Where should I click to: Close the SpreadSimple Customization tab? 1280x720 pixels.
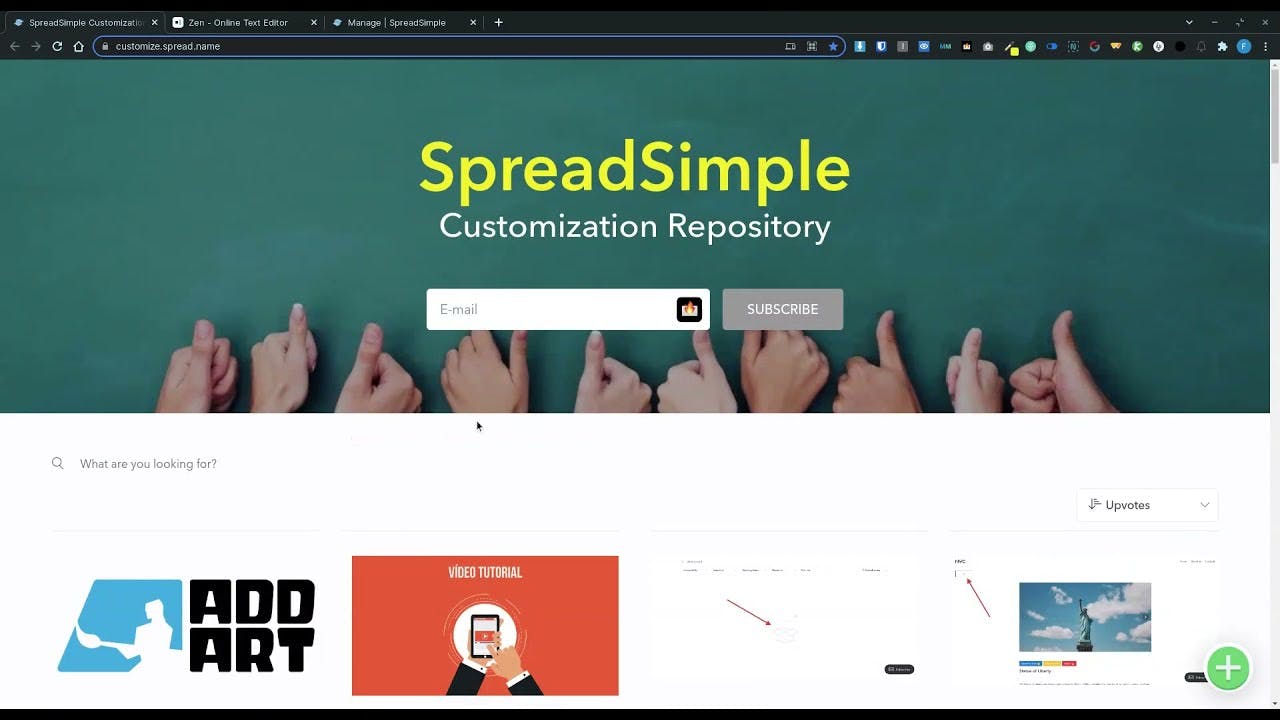coord(154,22)
